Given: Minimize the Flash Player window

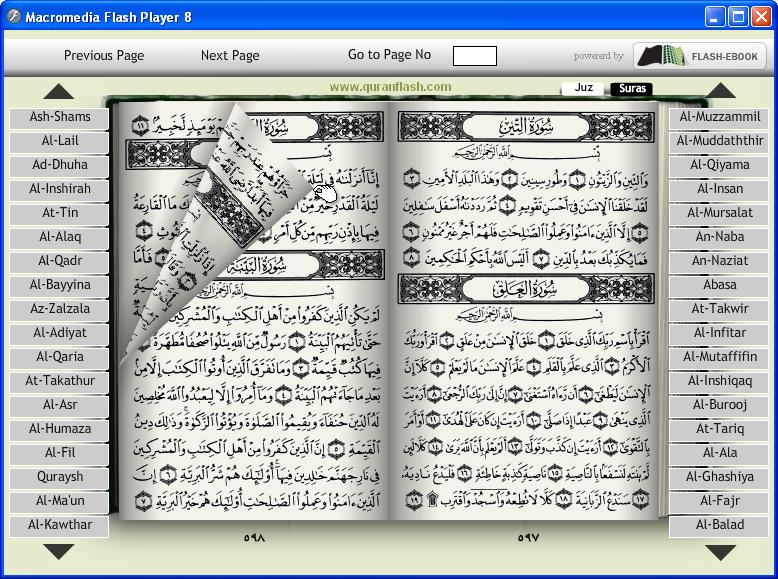Looking at the screenshot, I should tap(714, 17).
